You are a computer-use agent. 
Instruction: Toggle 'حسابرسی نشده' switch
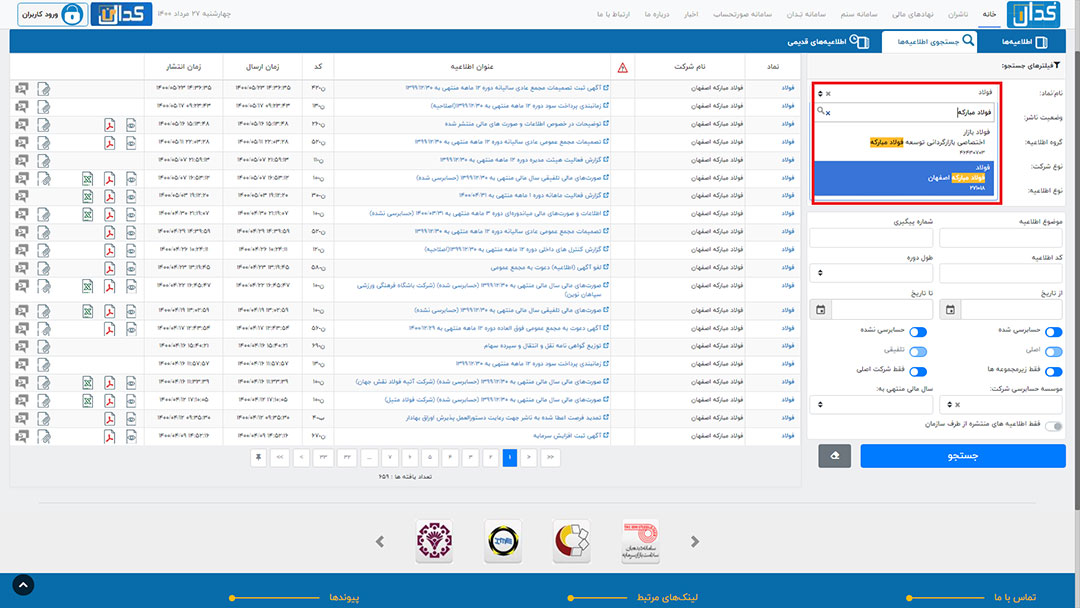tap(917, 332)
